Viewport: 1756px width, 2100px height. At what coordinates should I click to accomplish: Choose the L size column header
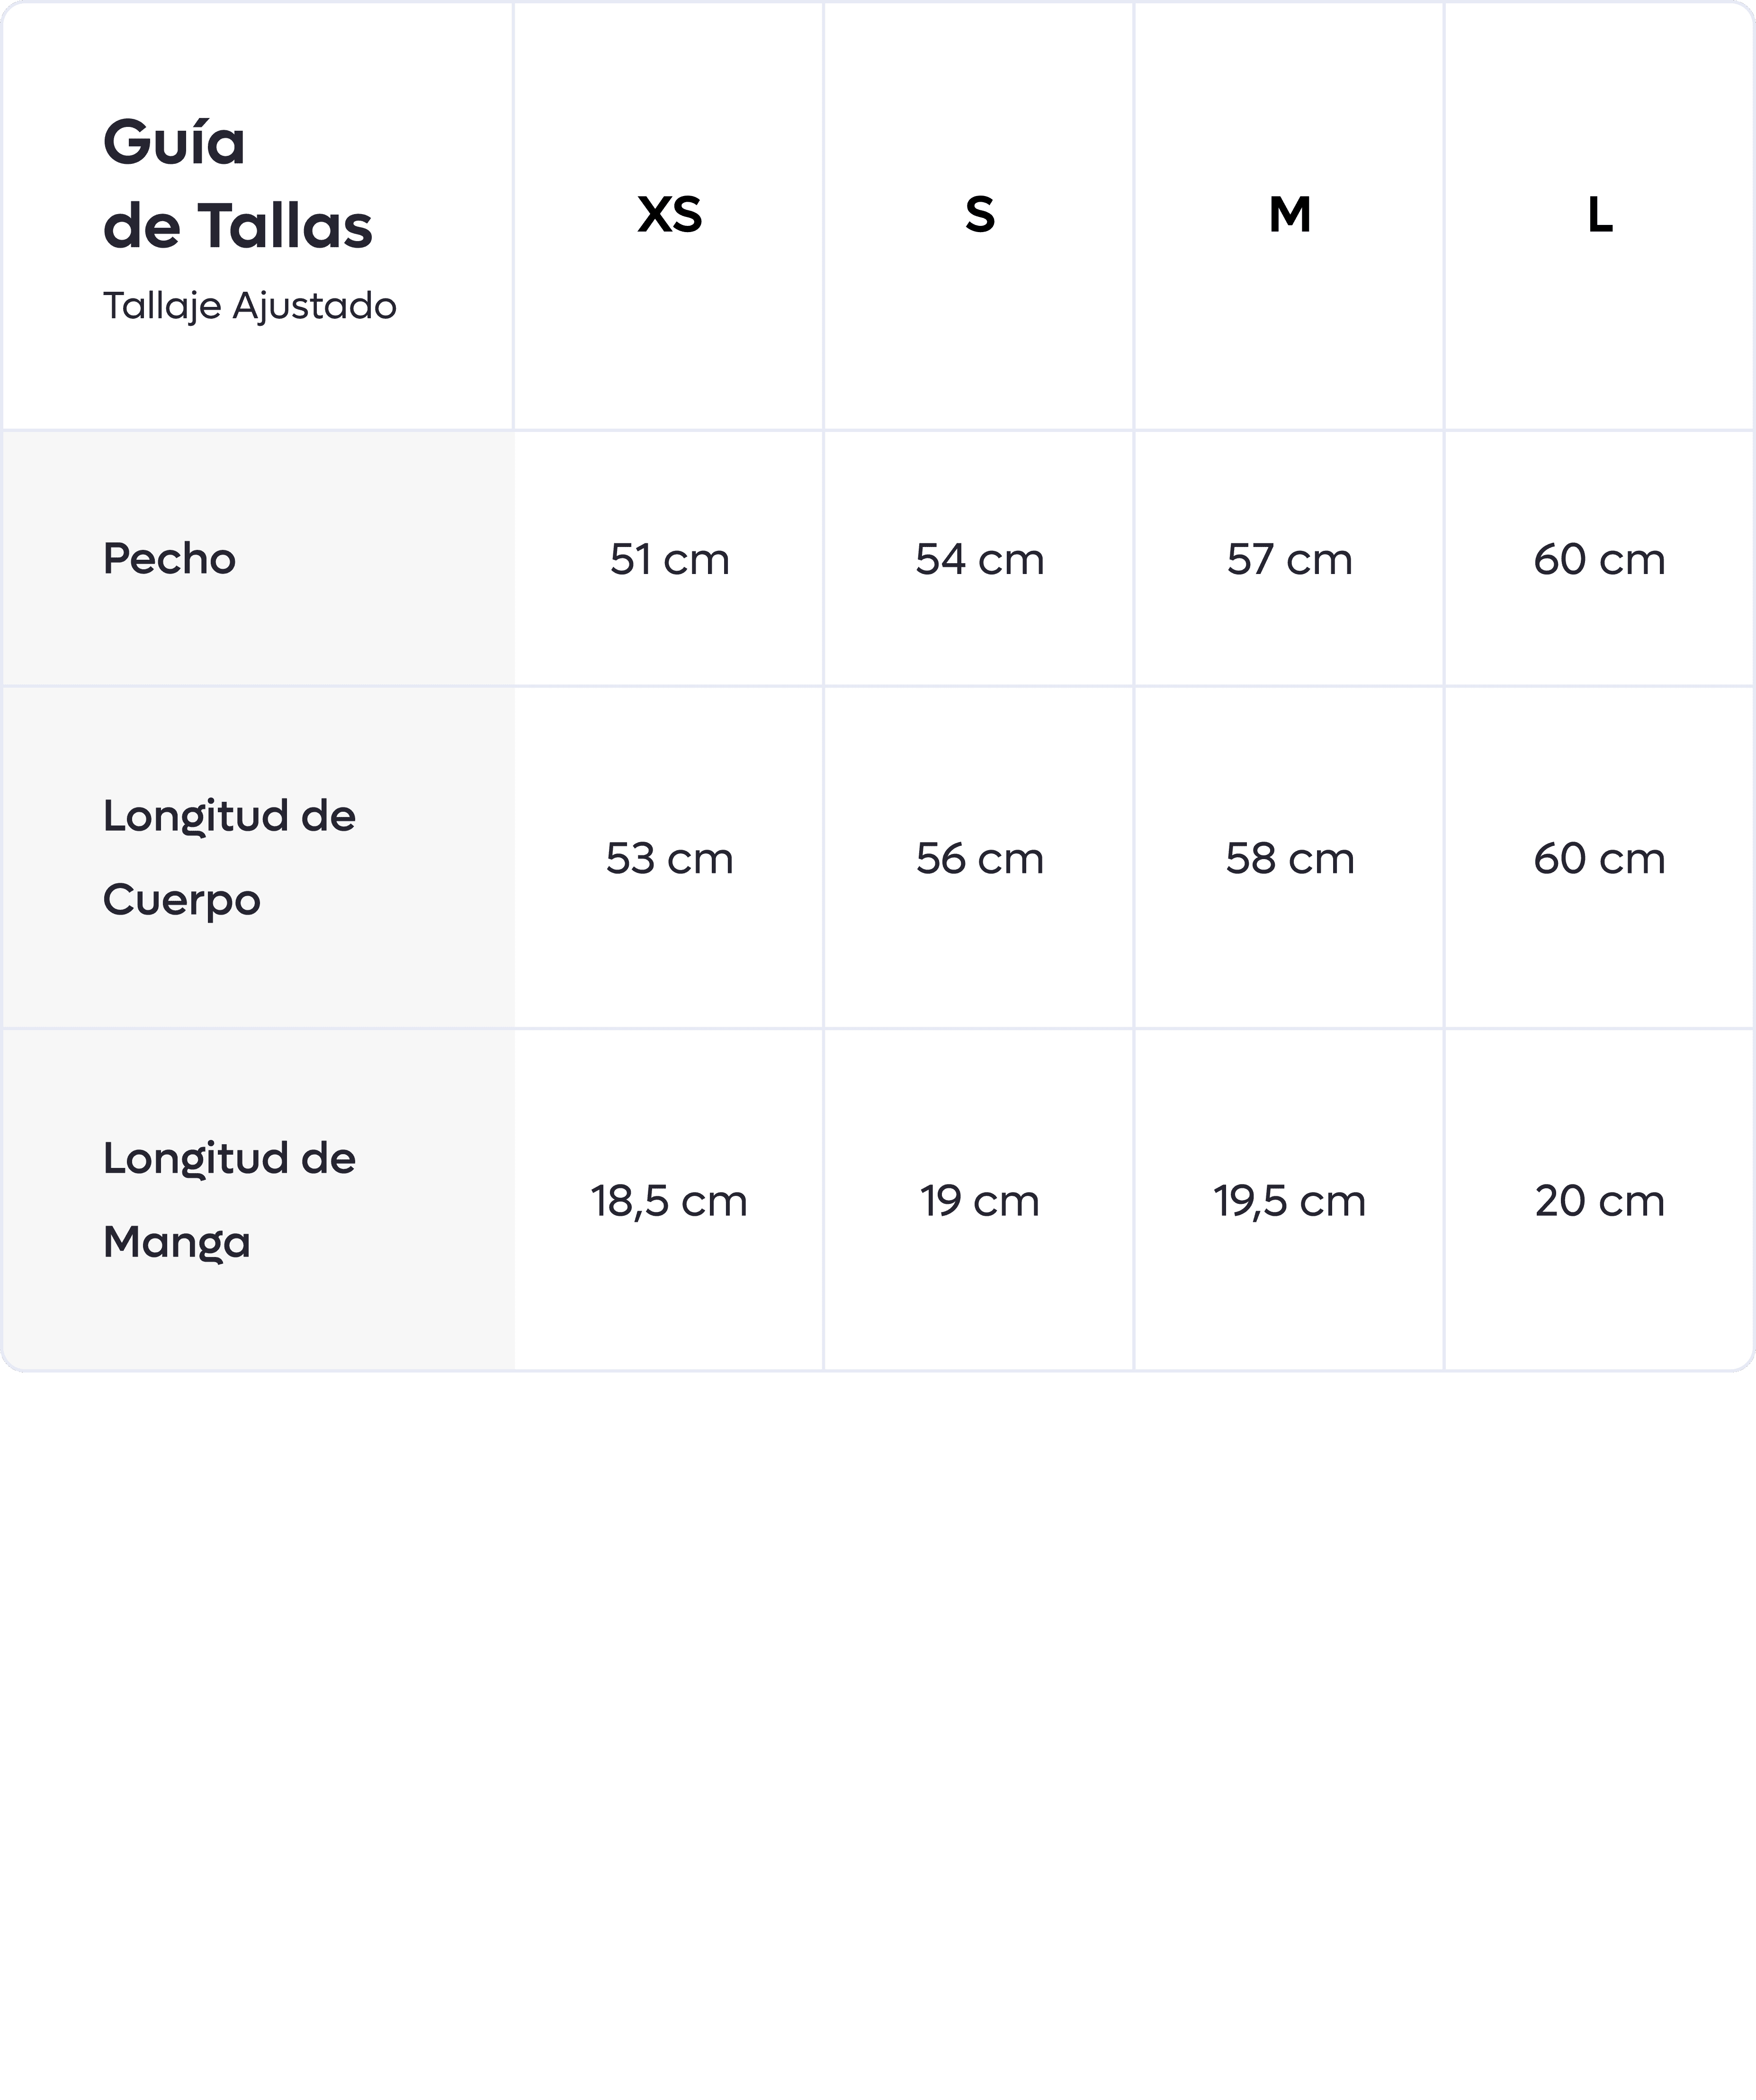[1599, 215]
